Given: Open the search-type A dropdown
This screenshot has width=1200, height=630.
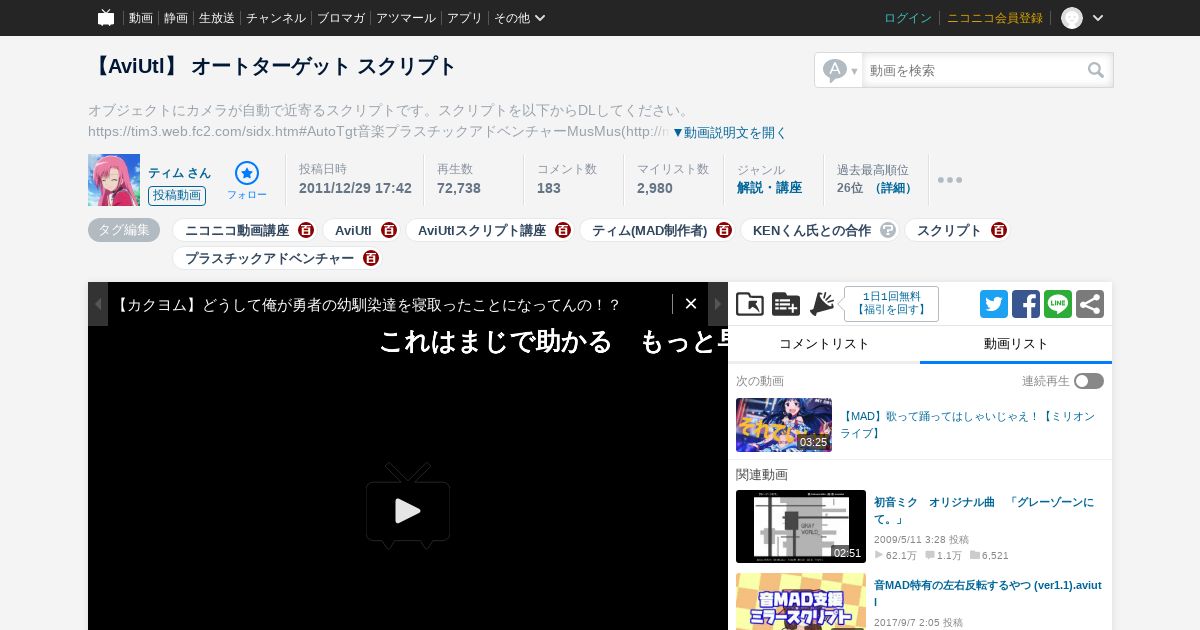Looking at the screenshot, I should pyautogui.click(x=840, y=70).
